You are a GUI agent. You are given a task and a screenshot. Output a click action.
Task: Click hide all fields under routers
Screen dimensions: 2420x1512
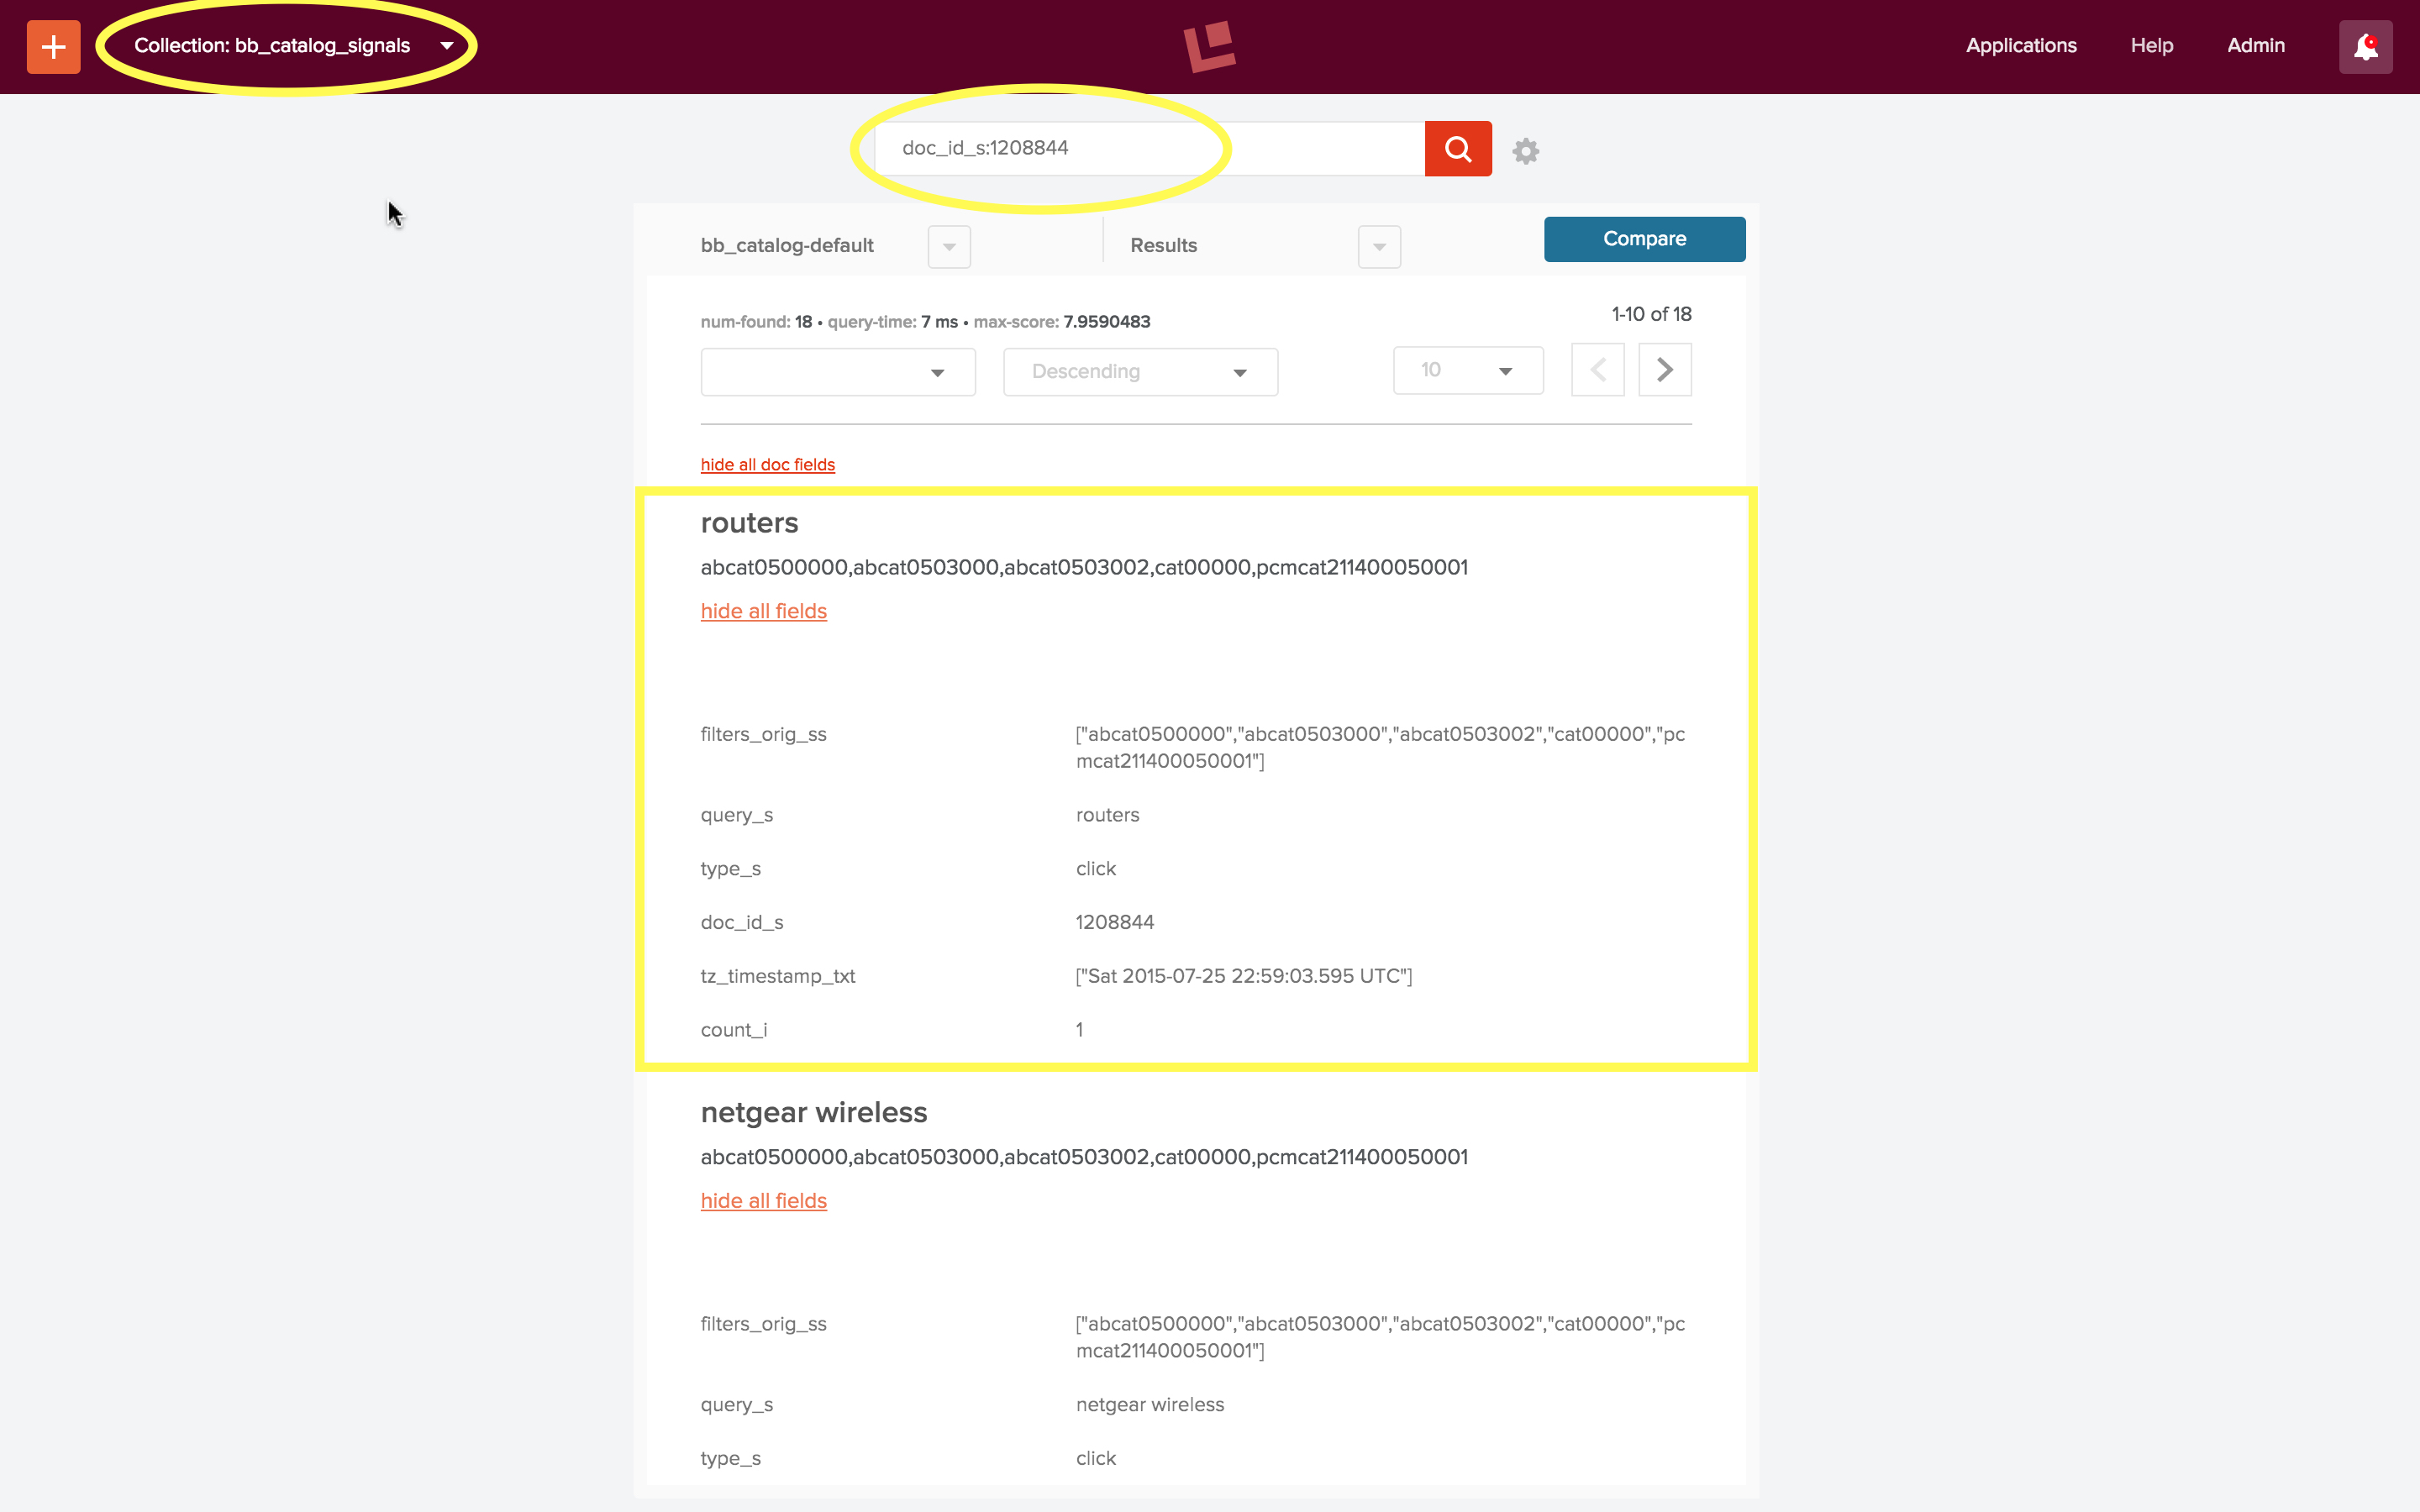(763, 610)
